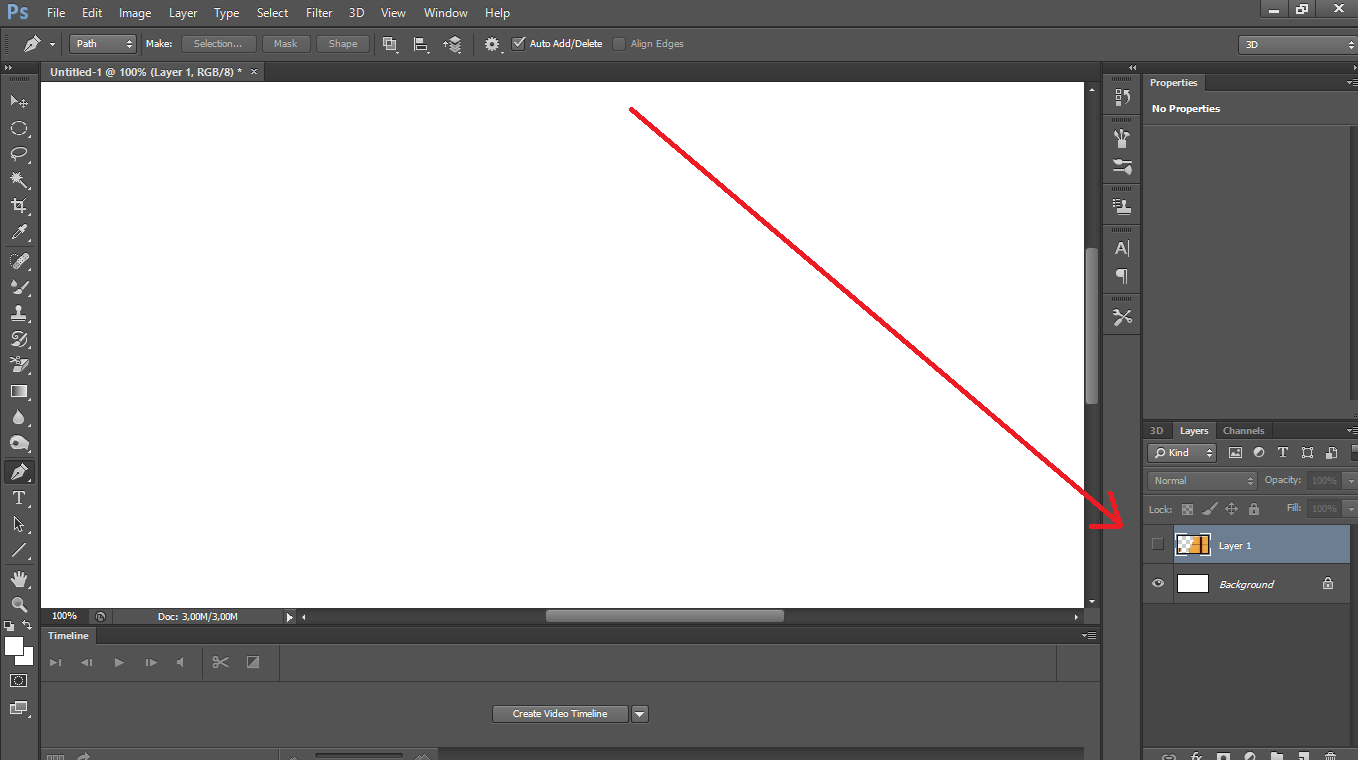Open the Kind filter dropdown
1358x760 pixels.
coord(1181,453)
